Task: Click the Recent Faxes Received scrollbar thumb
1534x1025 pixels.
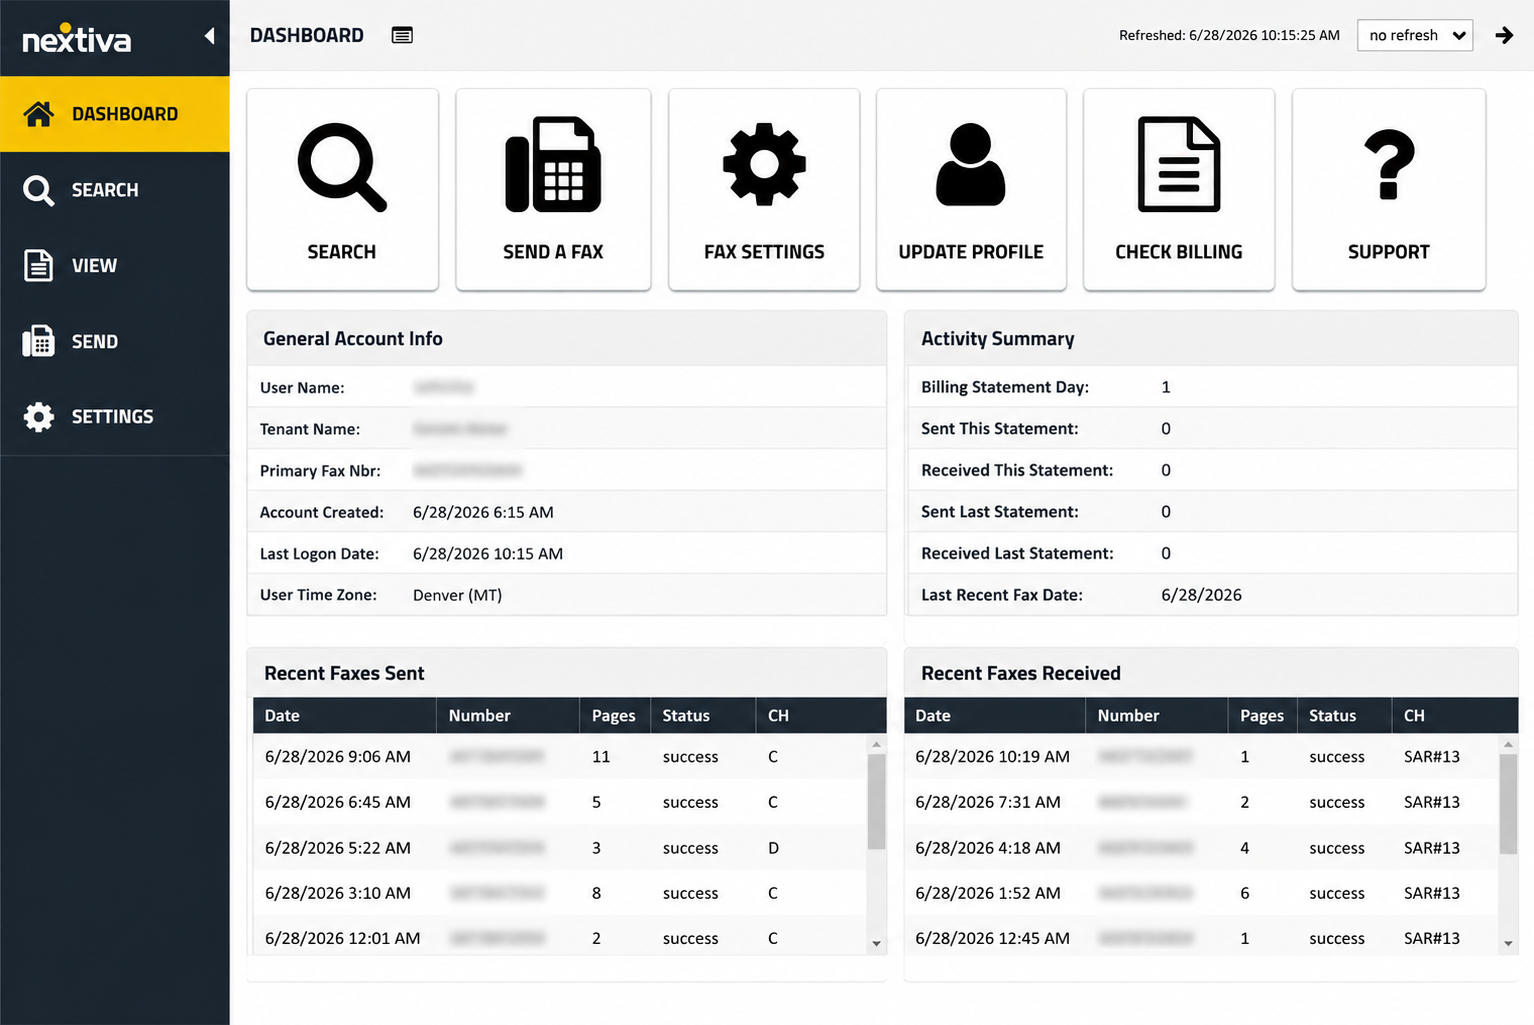Action: tap(1509, 804)
